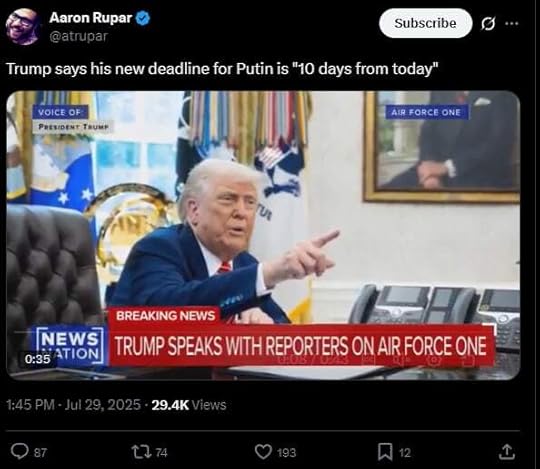Click the repost icon
Screen dimensions: 540x469
pyautogui.click(x=142, y=451)
